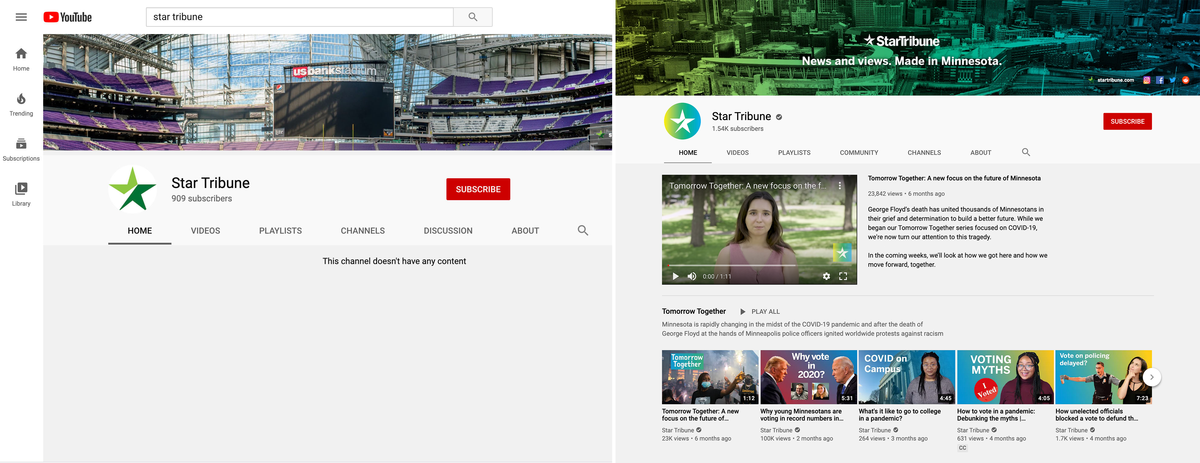Open three-dot menu on featured video
Screen dimensions: 1200x463
click(840, 186)
